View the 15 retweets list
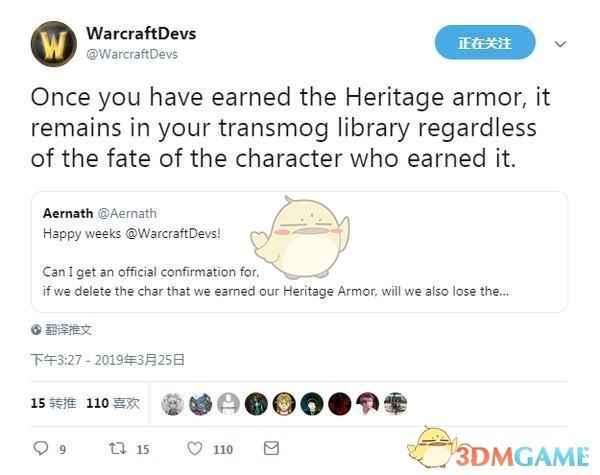Screen dimensions: 600x475 pos(53,403)
